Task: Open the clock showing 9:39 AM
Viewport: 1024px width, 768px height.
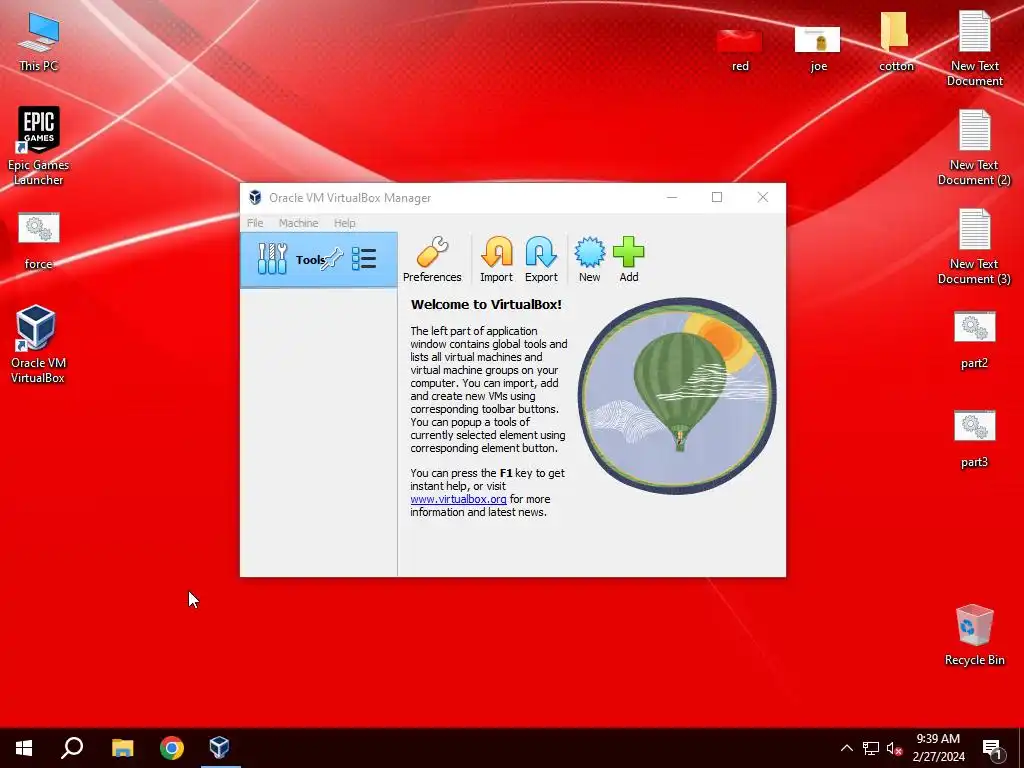Action: [938, 748]
